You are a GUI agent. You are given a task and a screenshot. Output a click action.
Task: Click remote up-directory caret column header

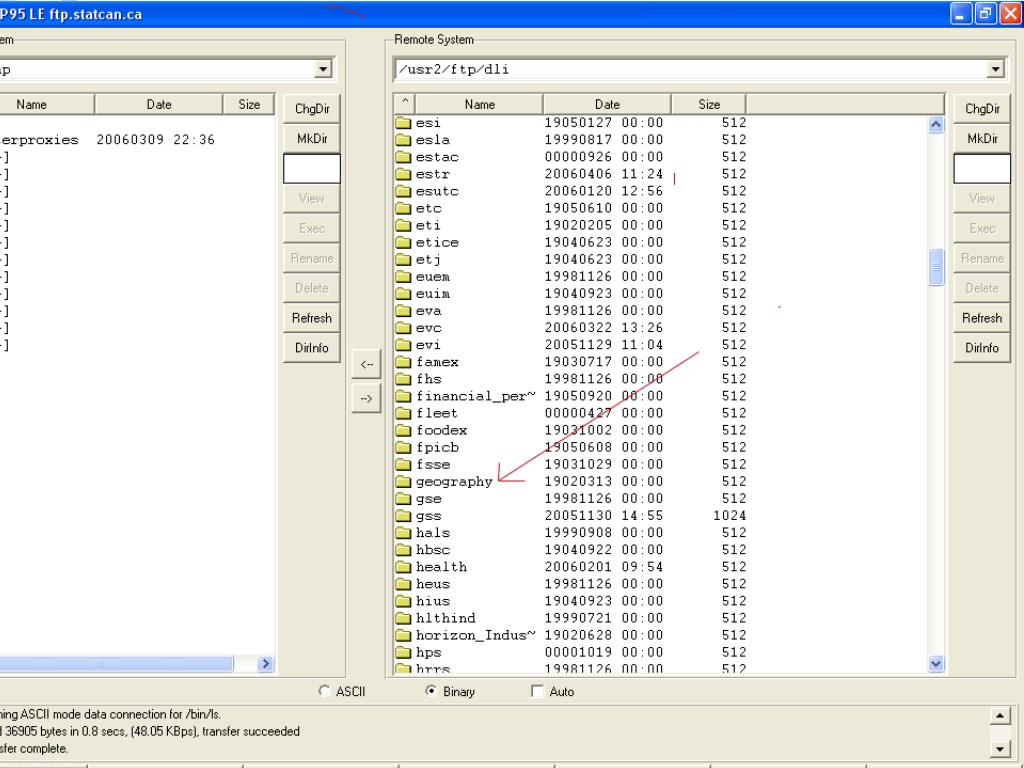pyautogui.click(x=405, y=104)
